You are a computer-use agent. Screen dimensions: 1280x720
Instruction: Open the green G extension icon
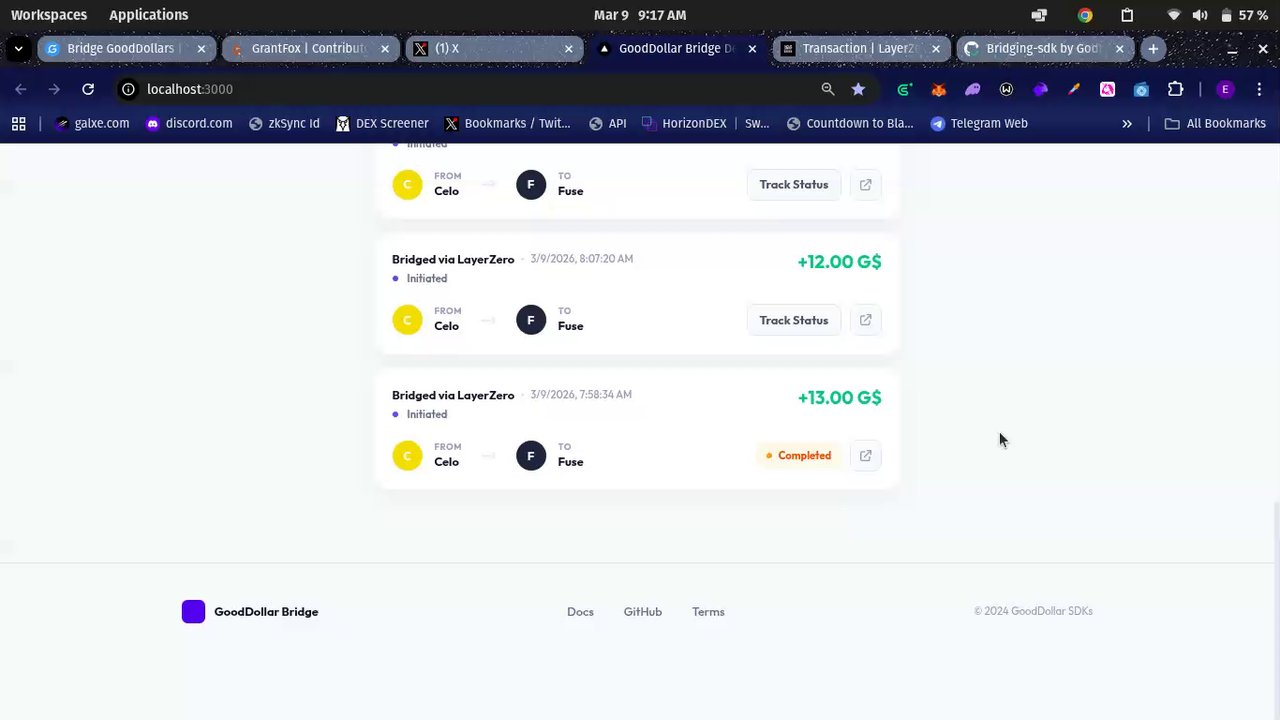(904, 89)
